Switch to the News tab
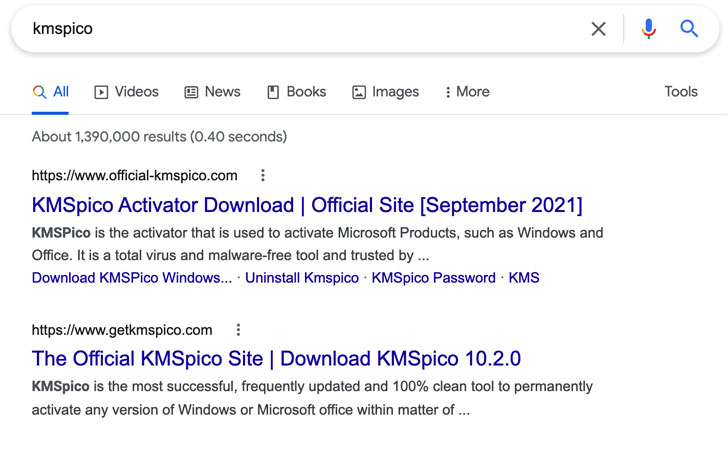 (212, 92)
